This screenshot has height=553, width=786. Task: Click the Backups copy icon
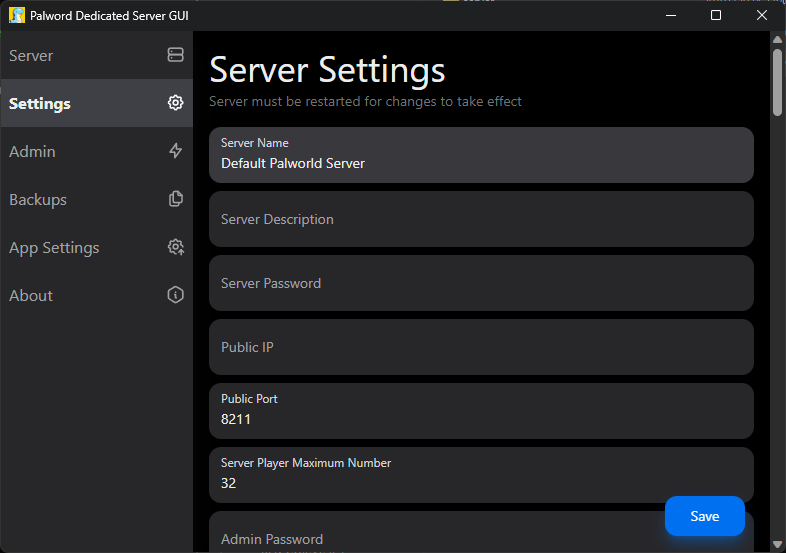coord(175,199)
